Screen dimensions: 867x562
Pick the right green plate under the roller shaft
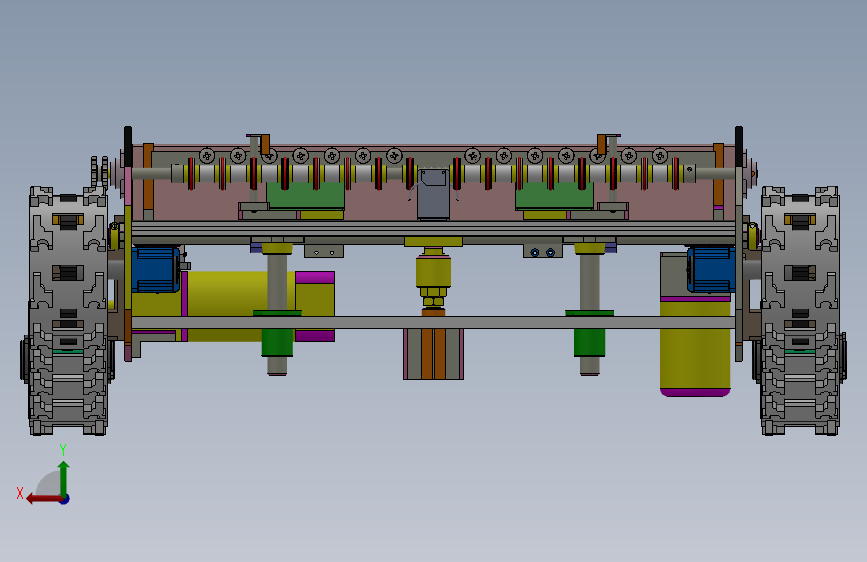pos(554,195)
